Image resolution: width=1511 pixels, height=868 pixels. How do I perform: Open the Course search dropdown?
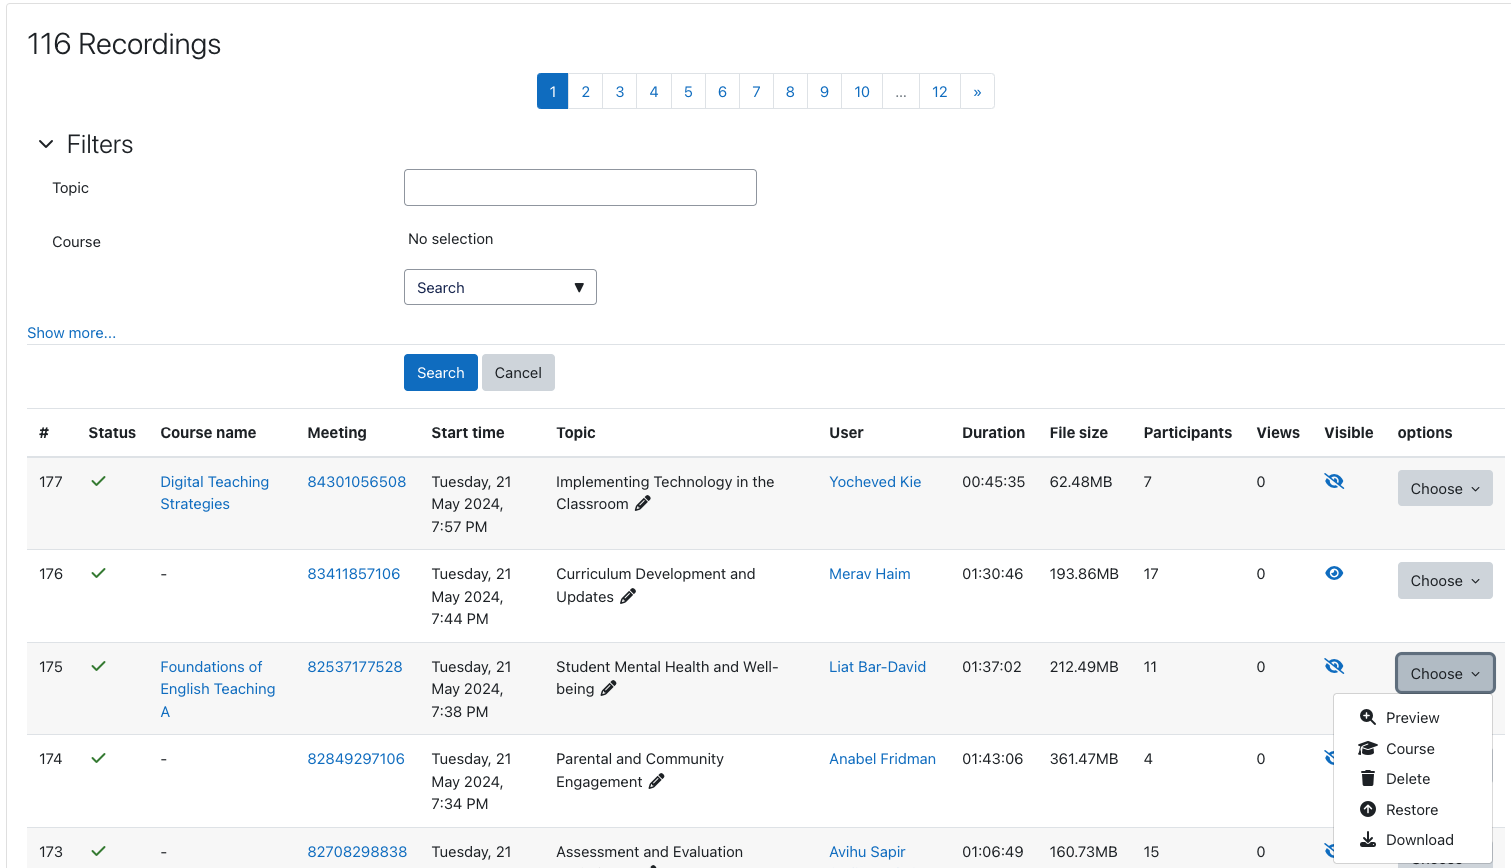[x=500, y=288]
